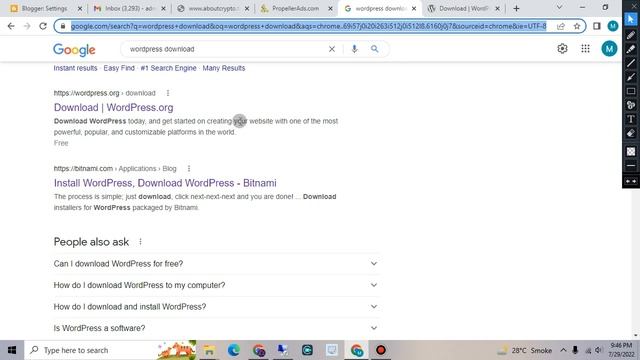Switch to Gmail Inbox tab

click(129, 9)
